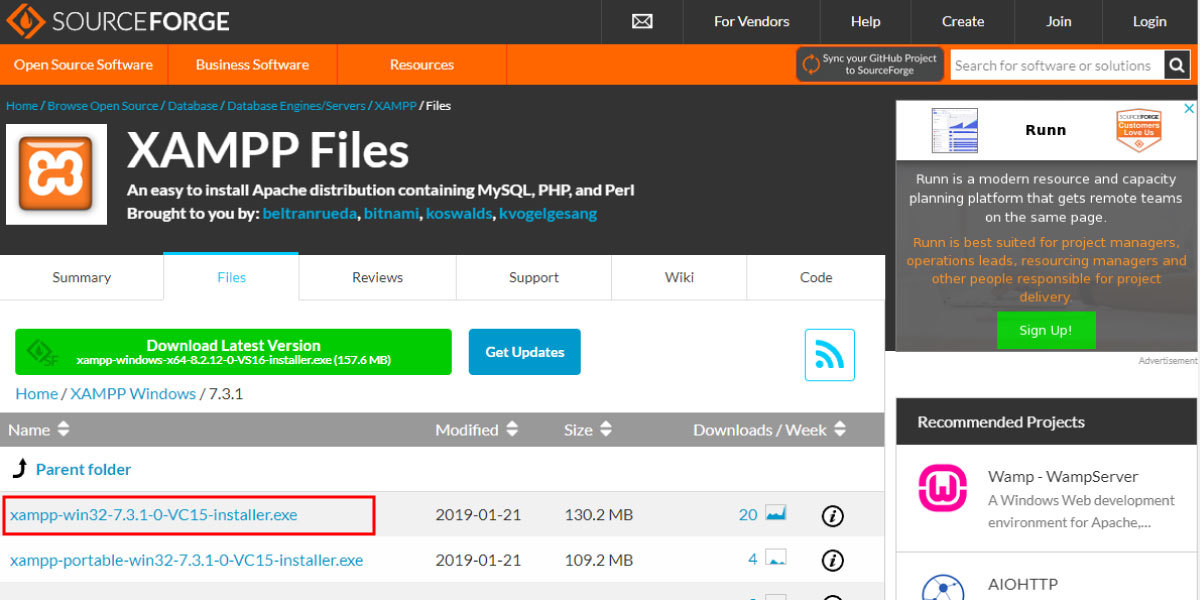The image size is (1200, 600).
Task: Click Join in top bar
Action: tap(1059, 21)
